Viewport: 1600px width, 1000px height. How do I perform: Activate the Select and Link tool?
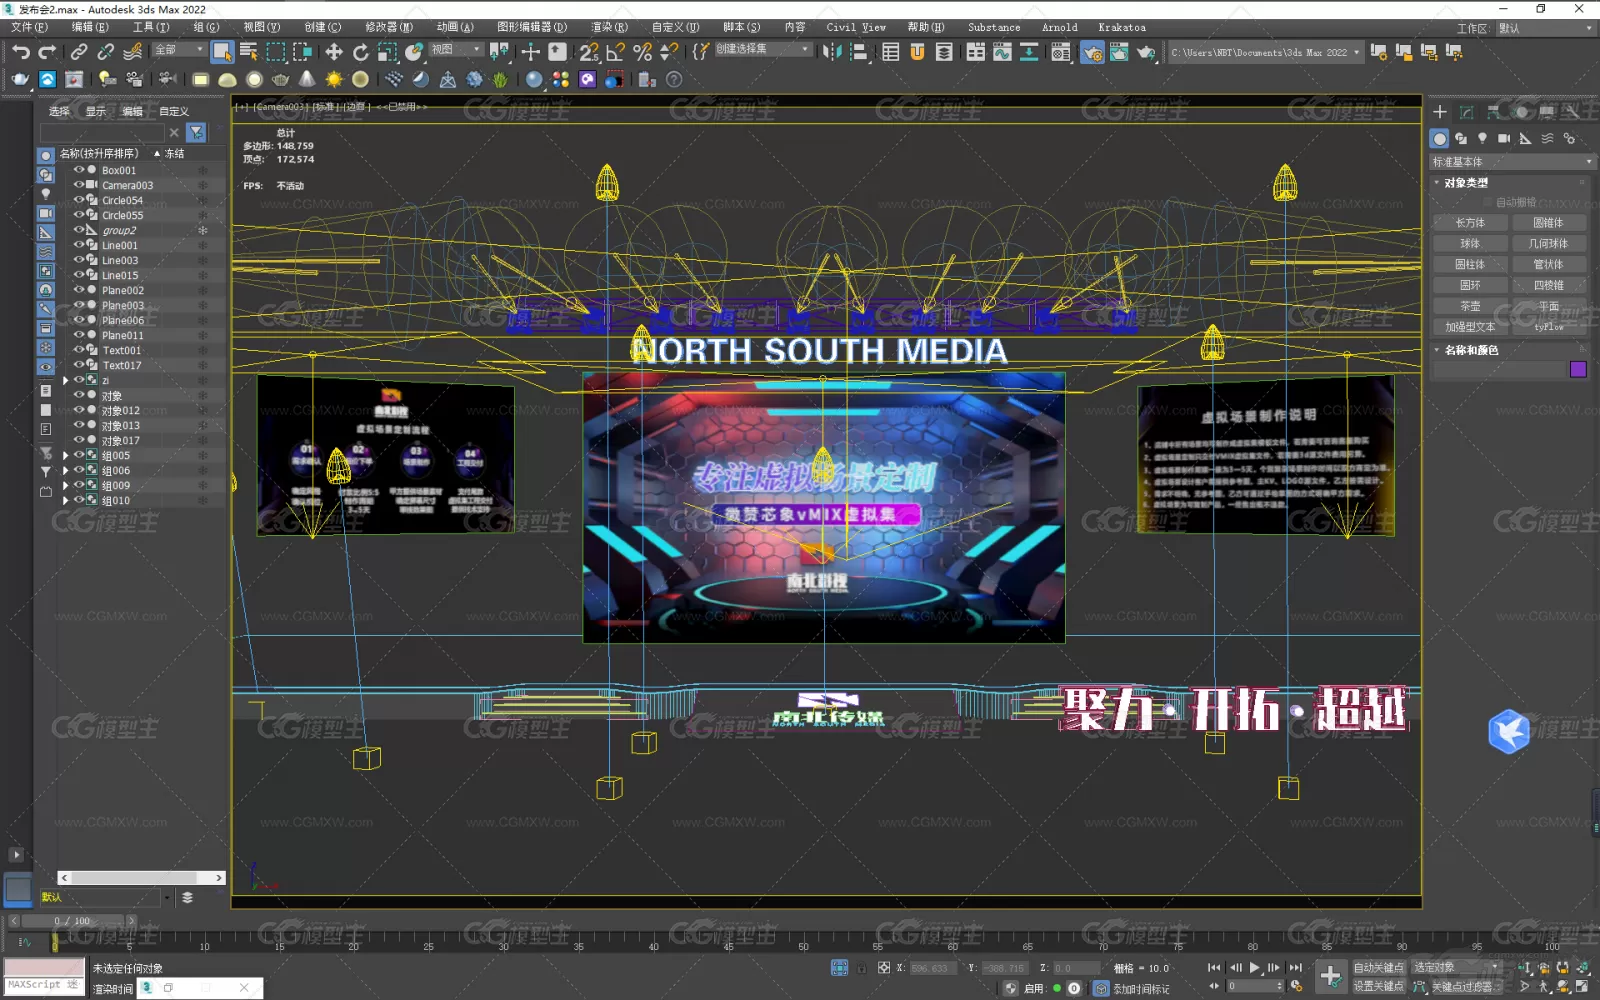tap(79, 52)
